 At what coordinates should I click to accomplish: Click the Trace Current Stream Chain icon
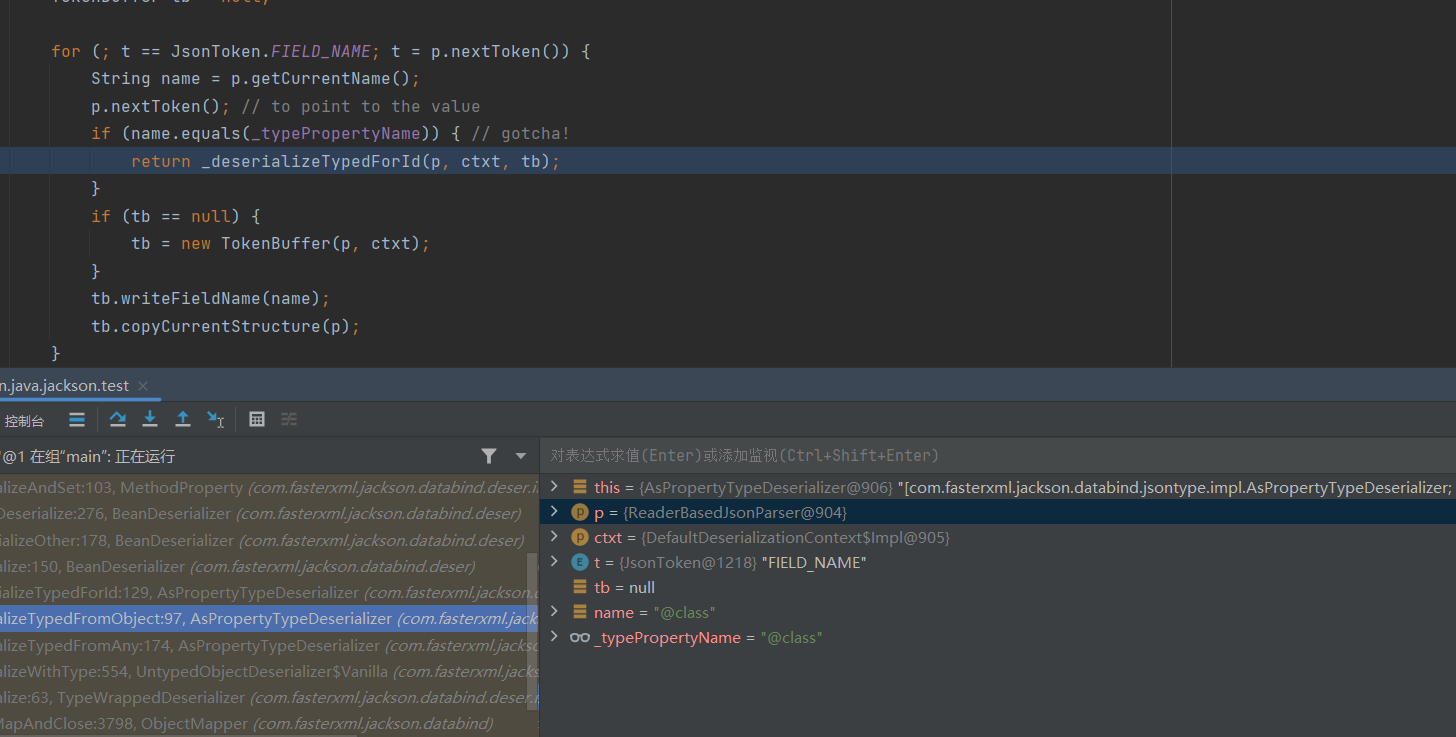pyautogui.click(x=289, y=419)
